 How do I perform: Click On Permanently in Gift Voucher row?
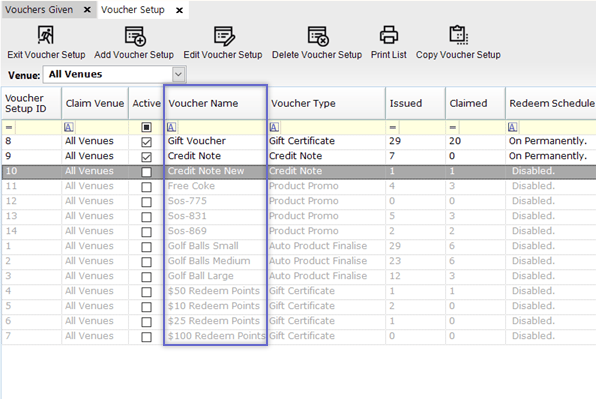point(548,141)
